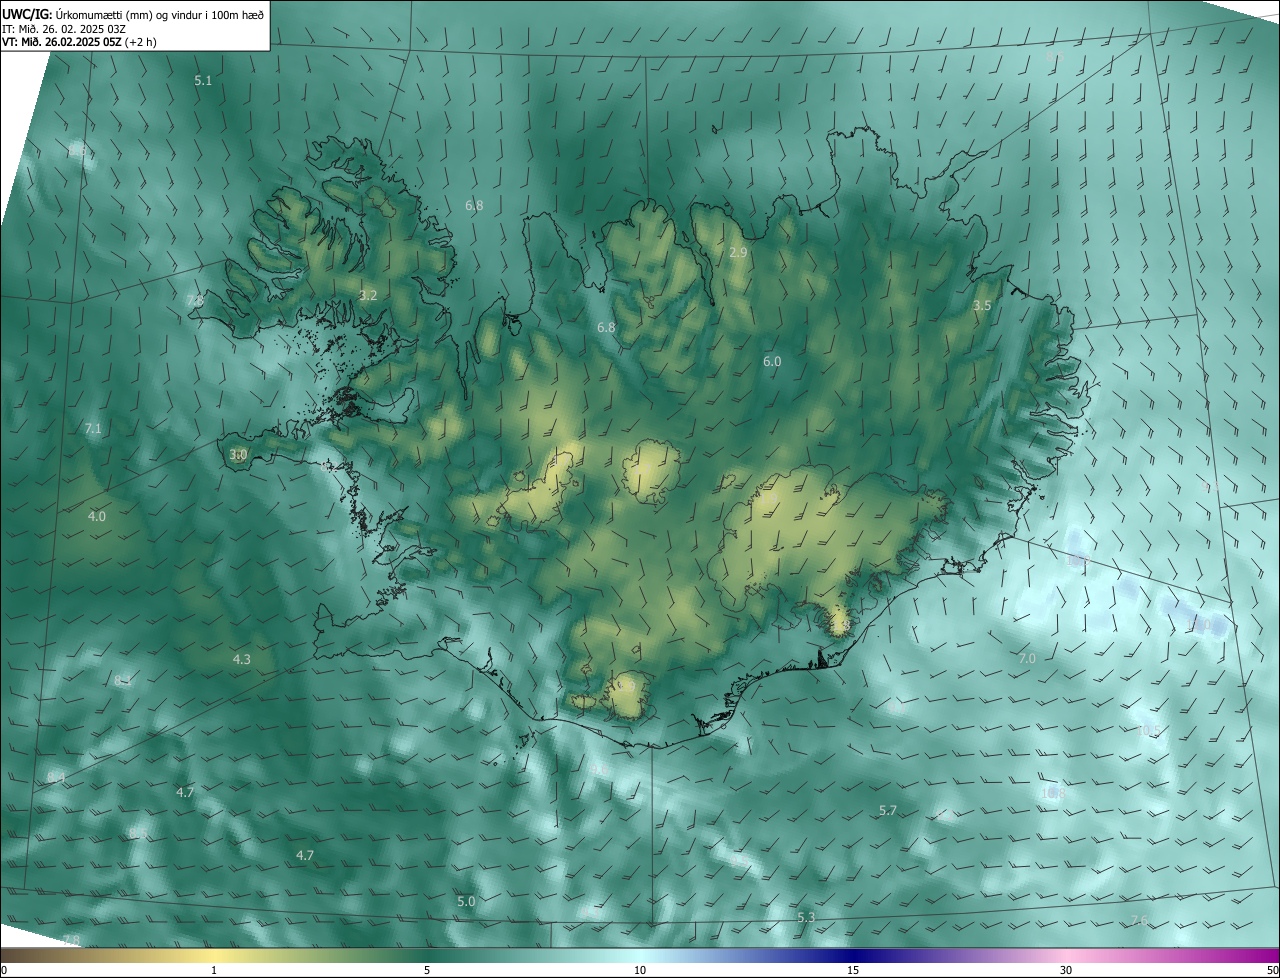Click the 'IT: Mið. 26. 02. 2025 03Z' line
The image size is (1280, 978).
pos(65,28)
